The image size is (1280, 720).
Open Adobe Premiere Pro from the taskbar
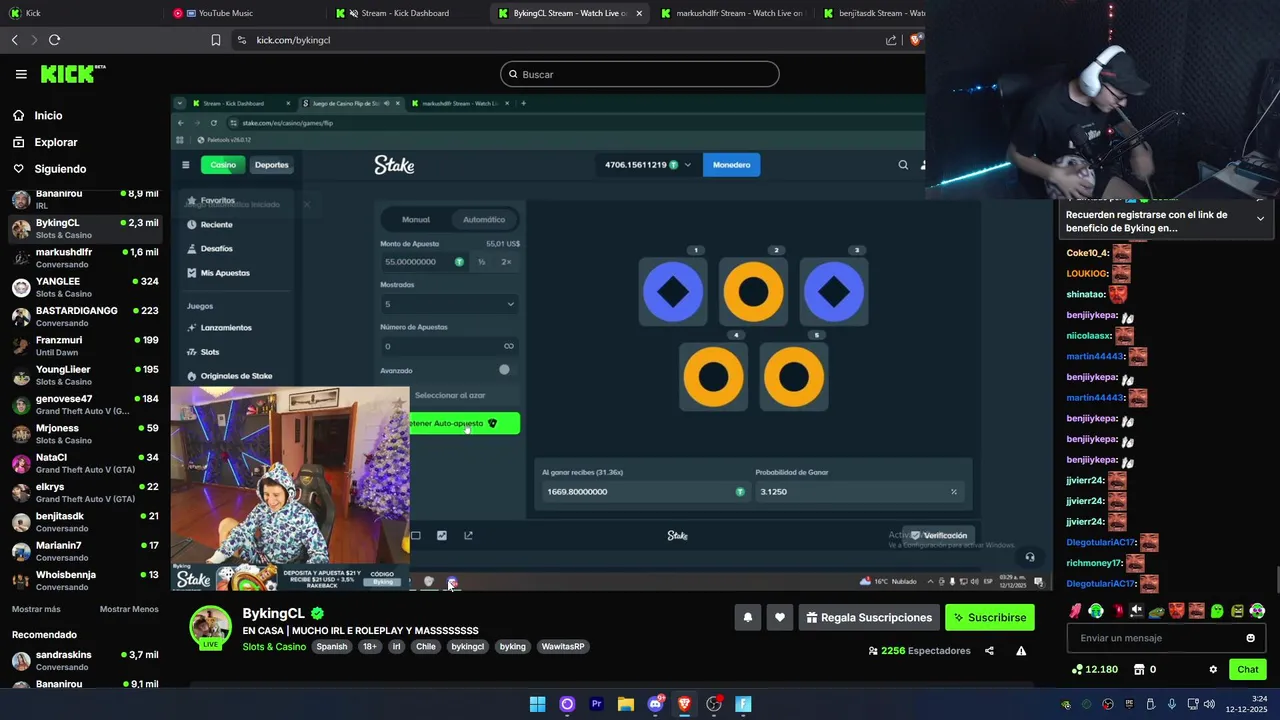(x=596, y=704)
